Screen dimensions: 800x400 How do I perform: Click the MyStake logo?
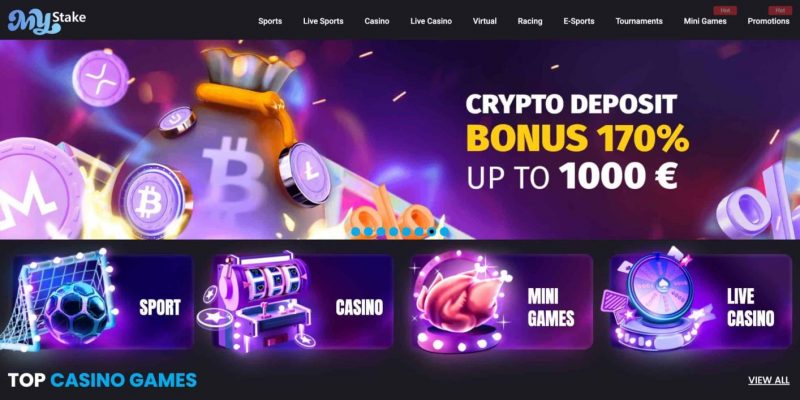46,21
